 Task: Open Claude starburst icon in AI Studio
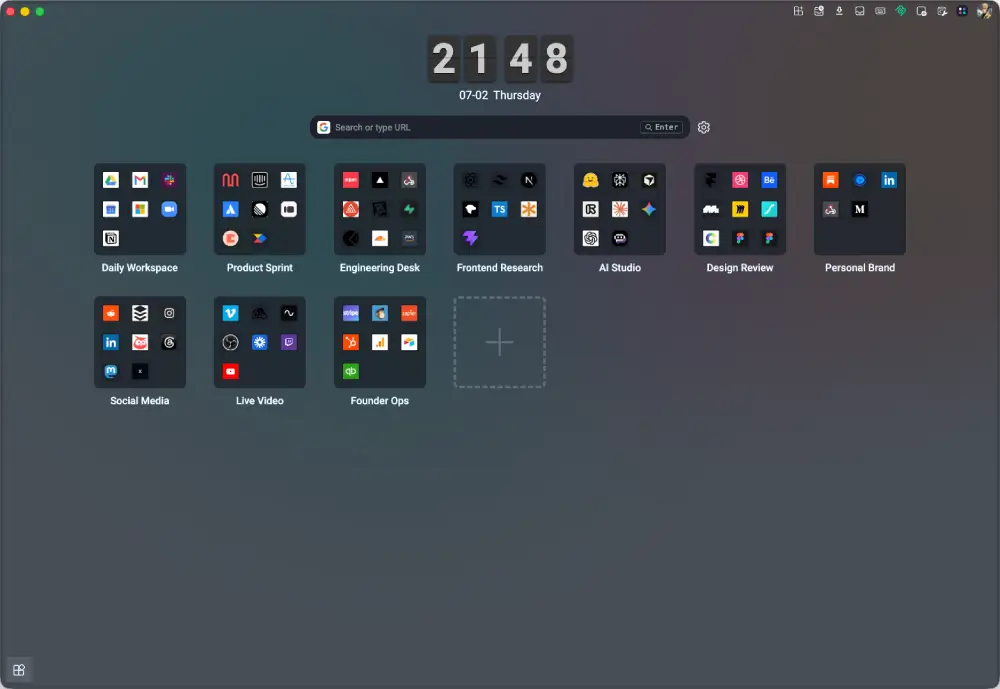point(620,209)
